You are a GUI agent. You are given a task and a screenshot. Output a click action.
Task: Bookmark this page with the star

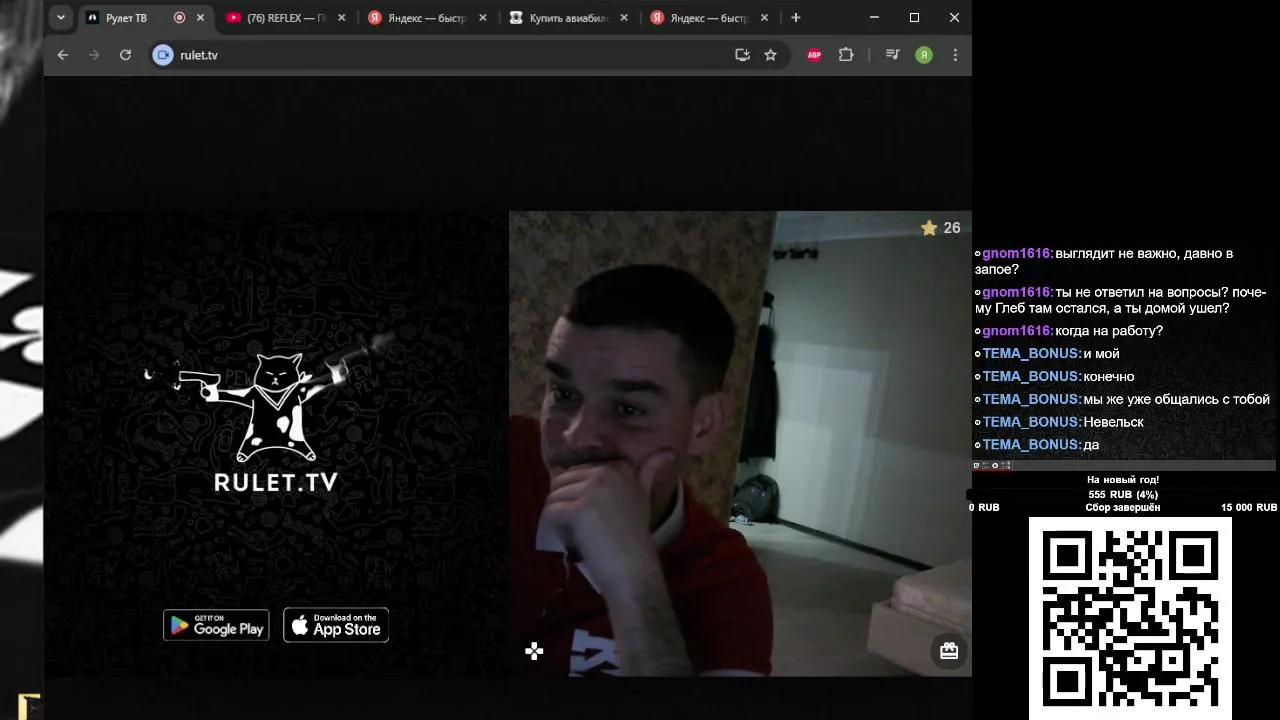(x=770, y=55)
